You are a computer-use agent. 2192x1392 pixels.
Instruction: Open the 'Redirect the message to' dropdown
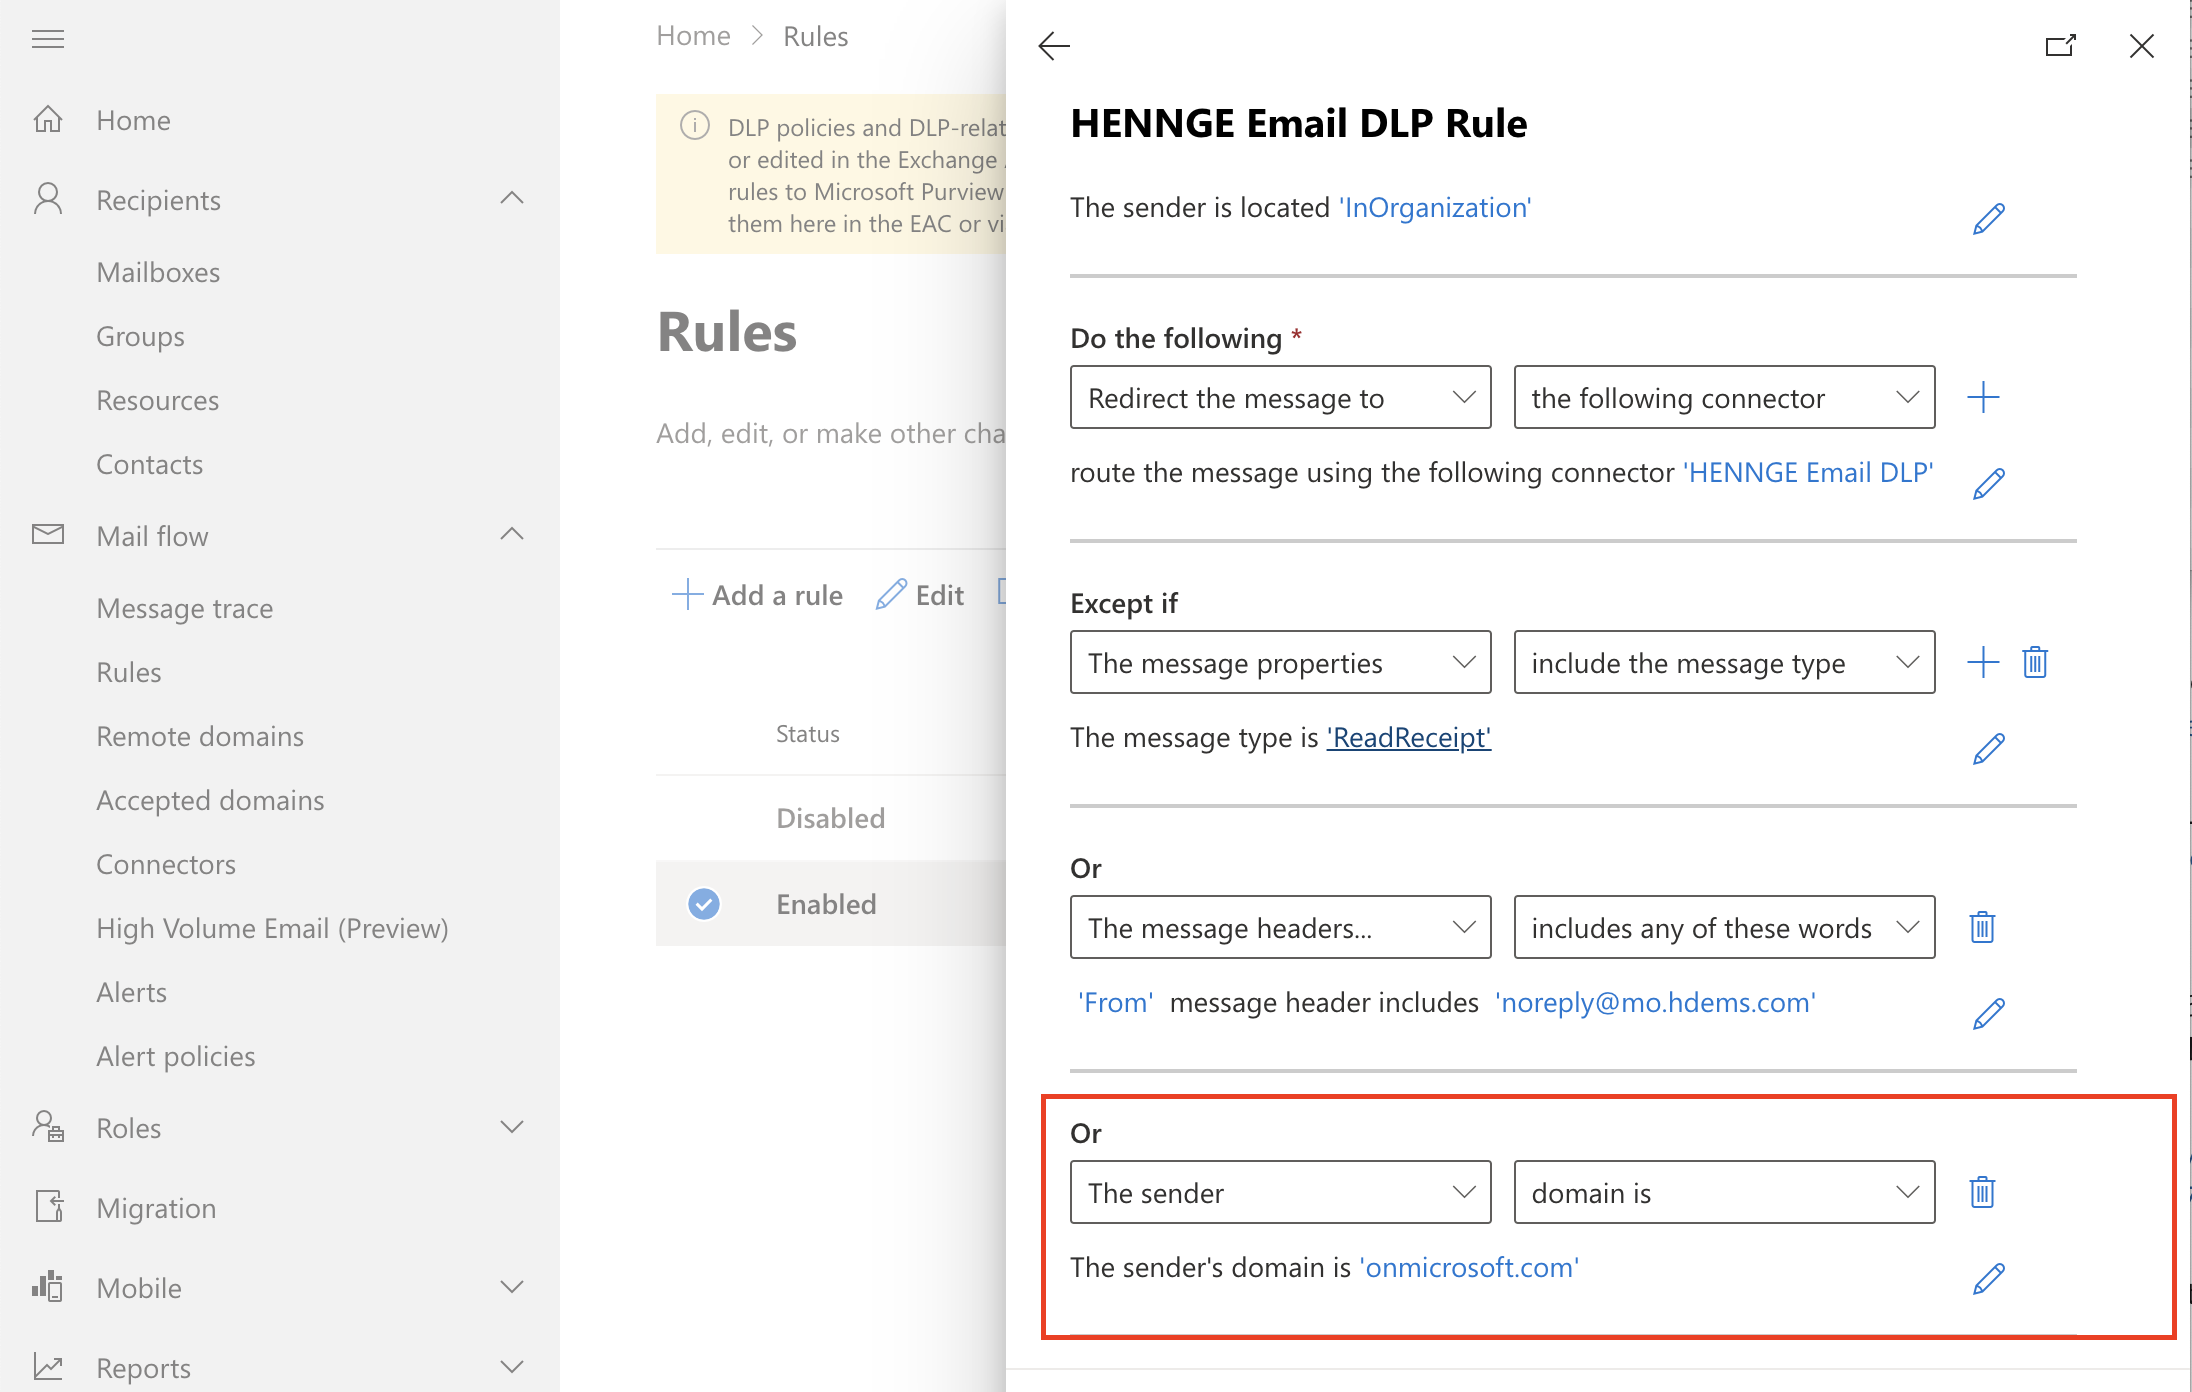[x=1280, y=397]
